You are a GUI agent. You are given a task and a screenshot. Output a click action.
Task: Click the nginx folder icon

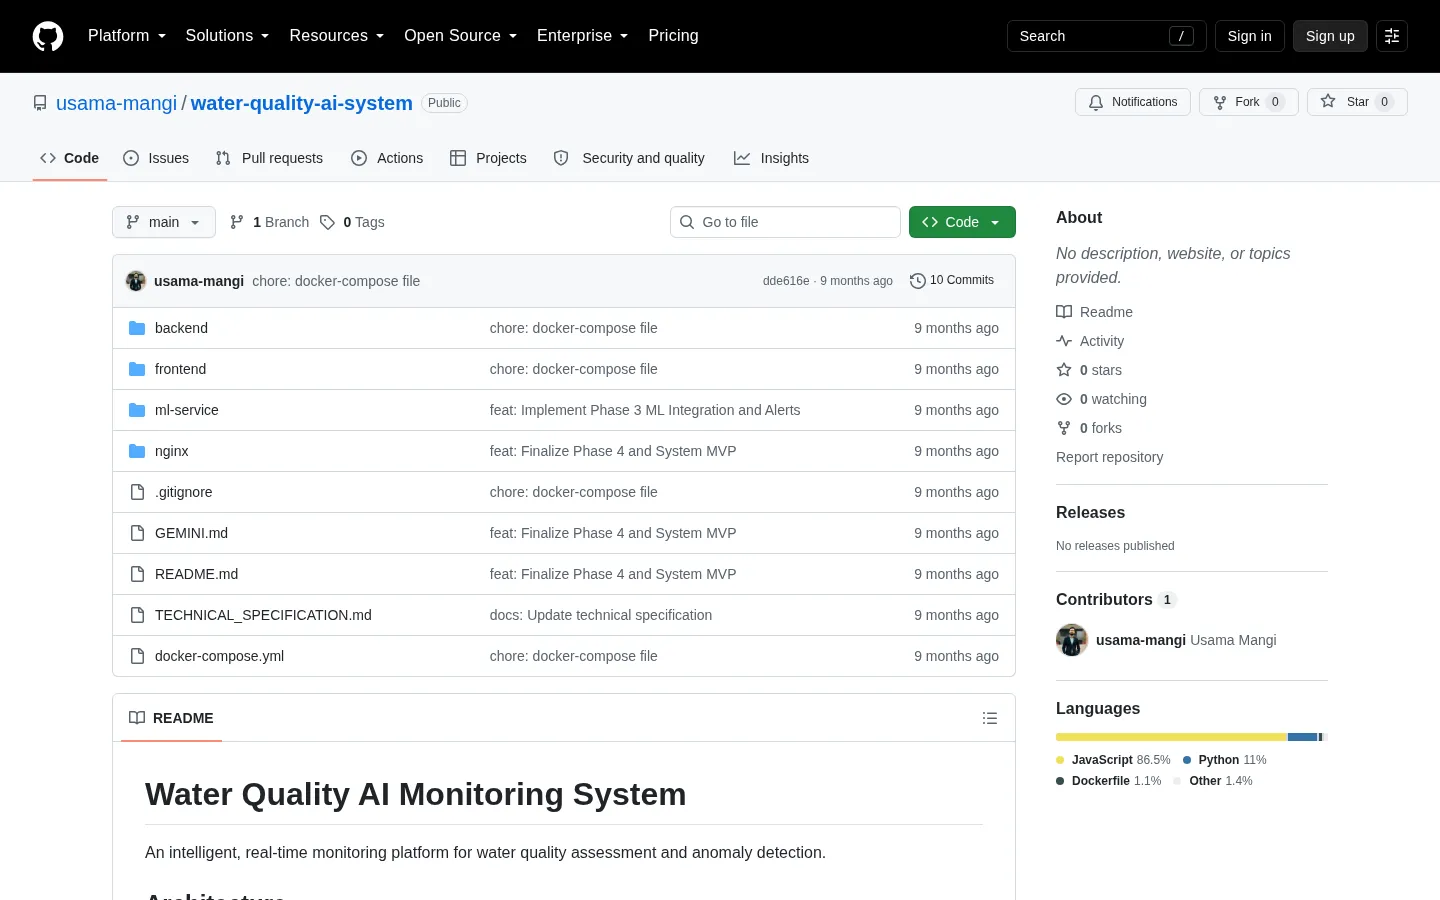pos(137,451)
